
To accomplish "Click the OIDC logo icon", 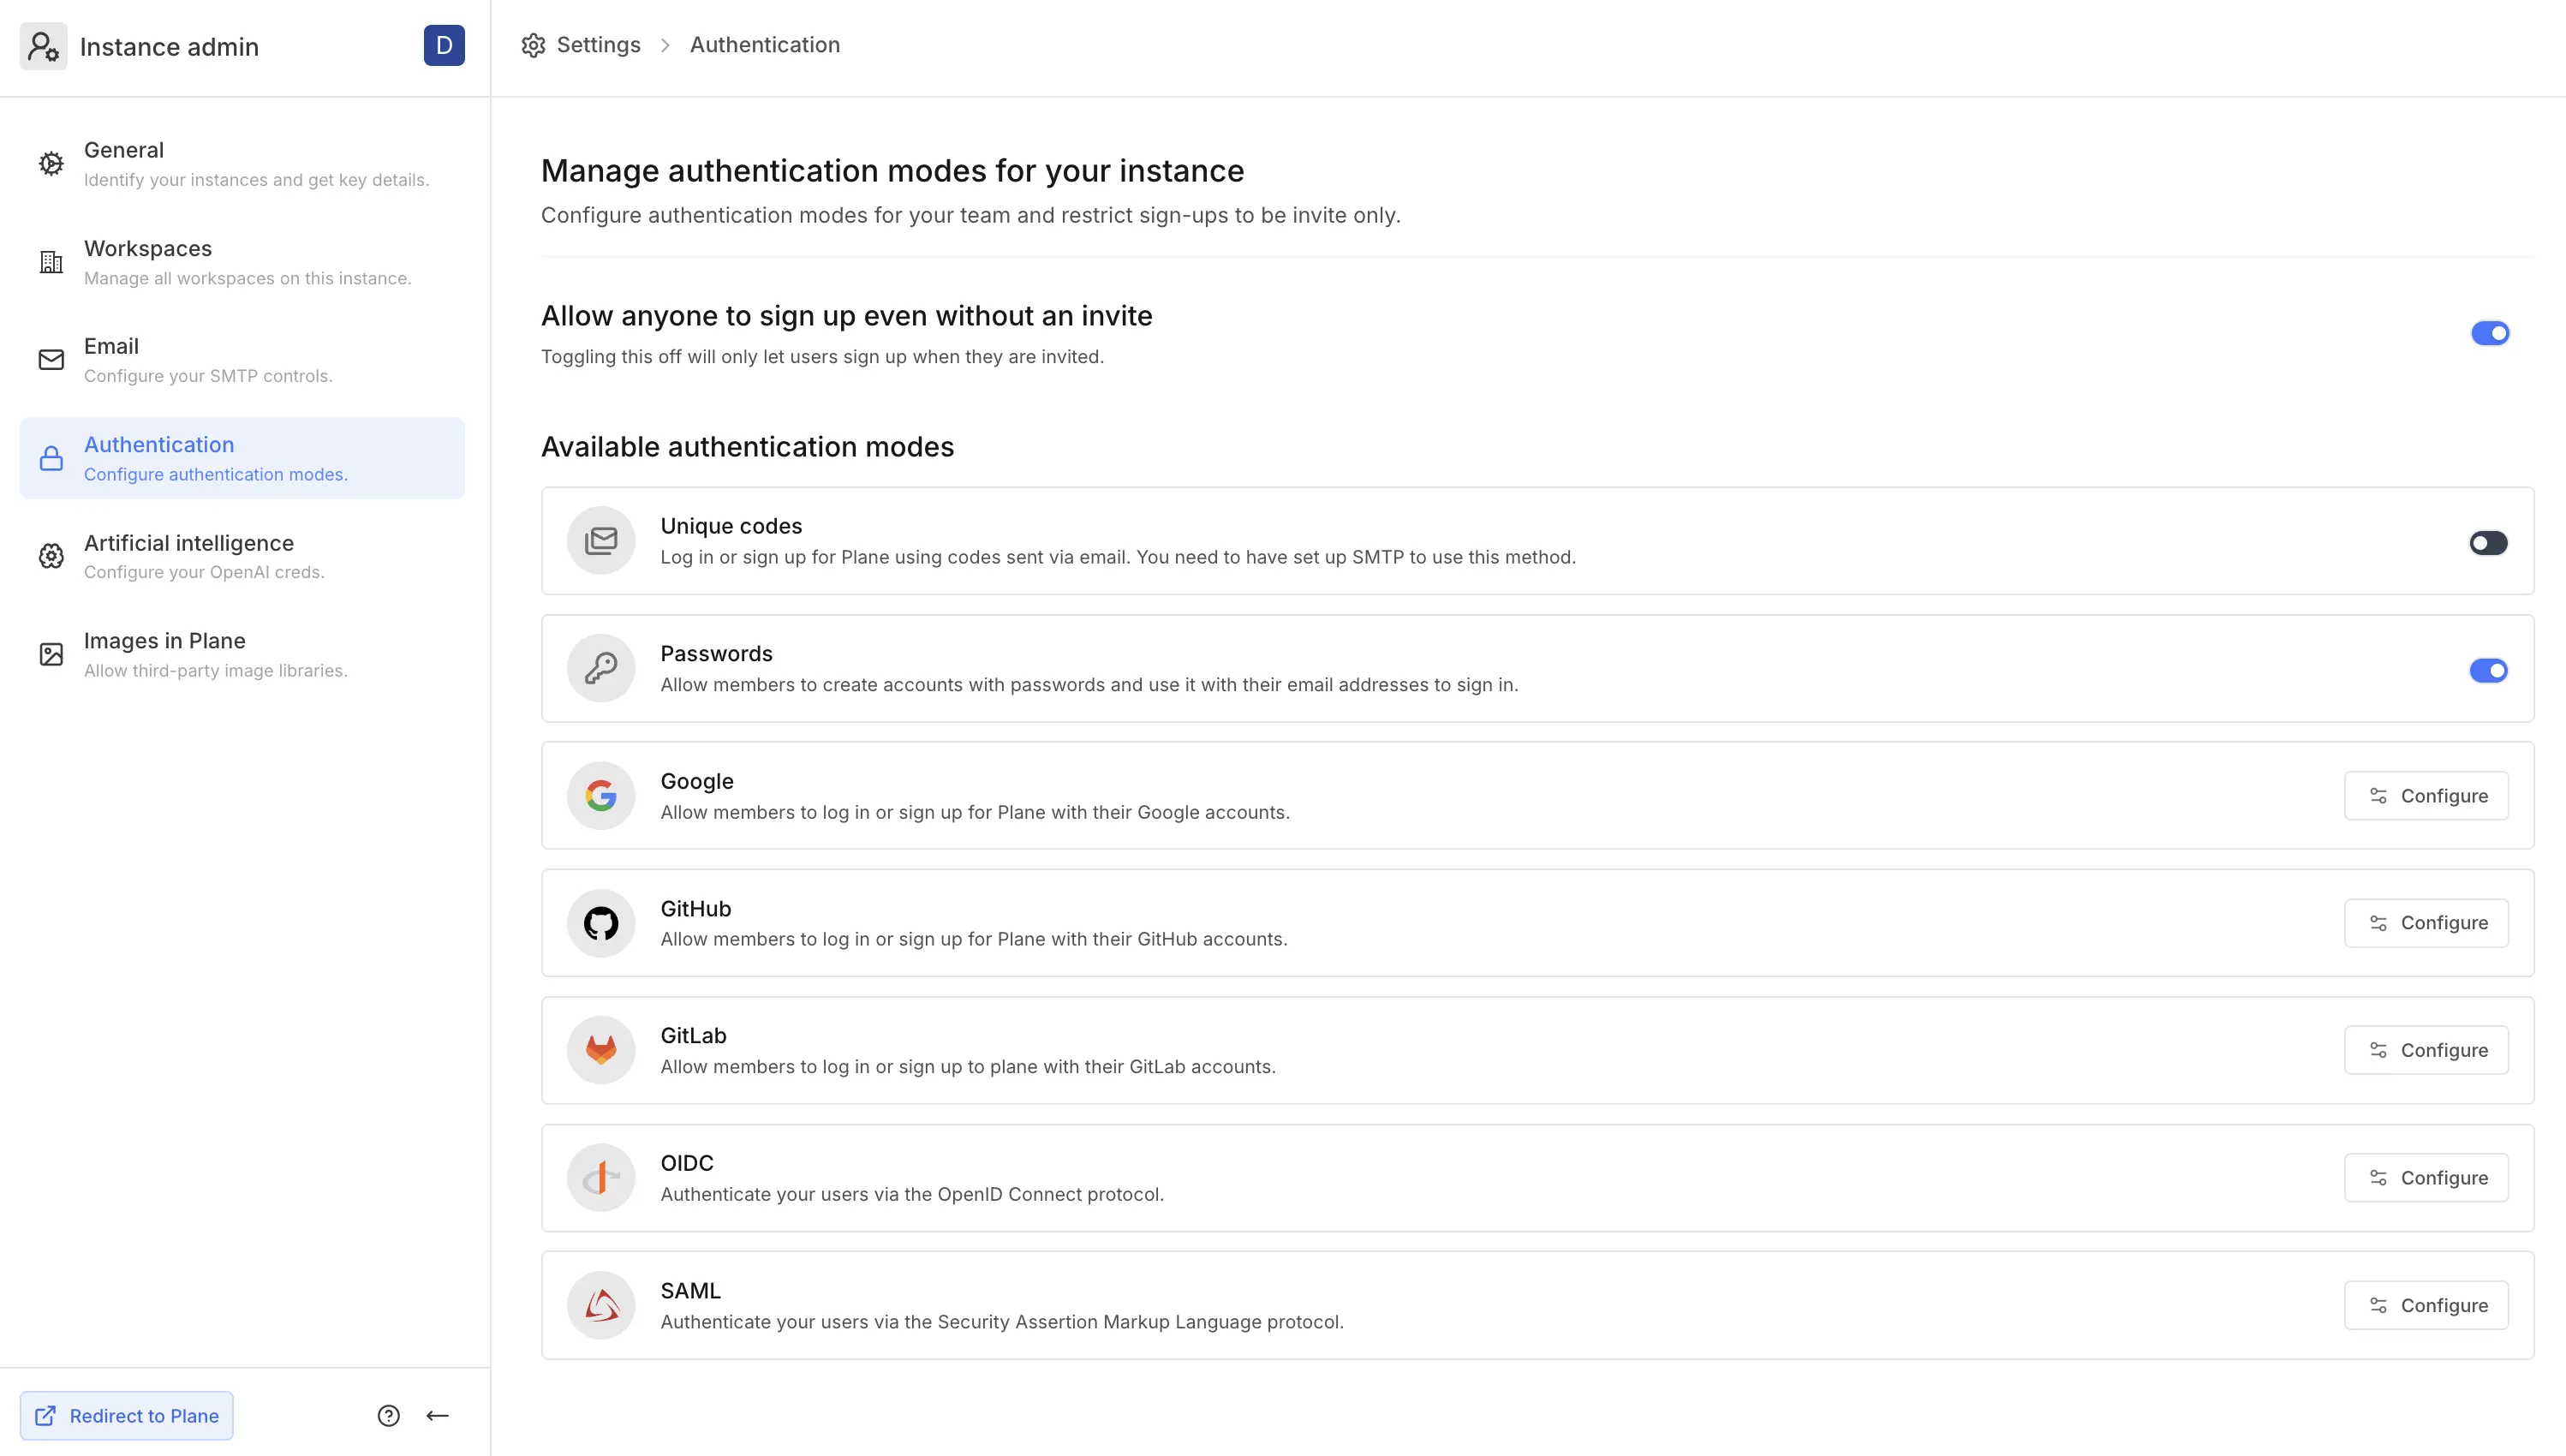I will coord(601,1178).
